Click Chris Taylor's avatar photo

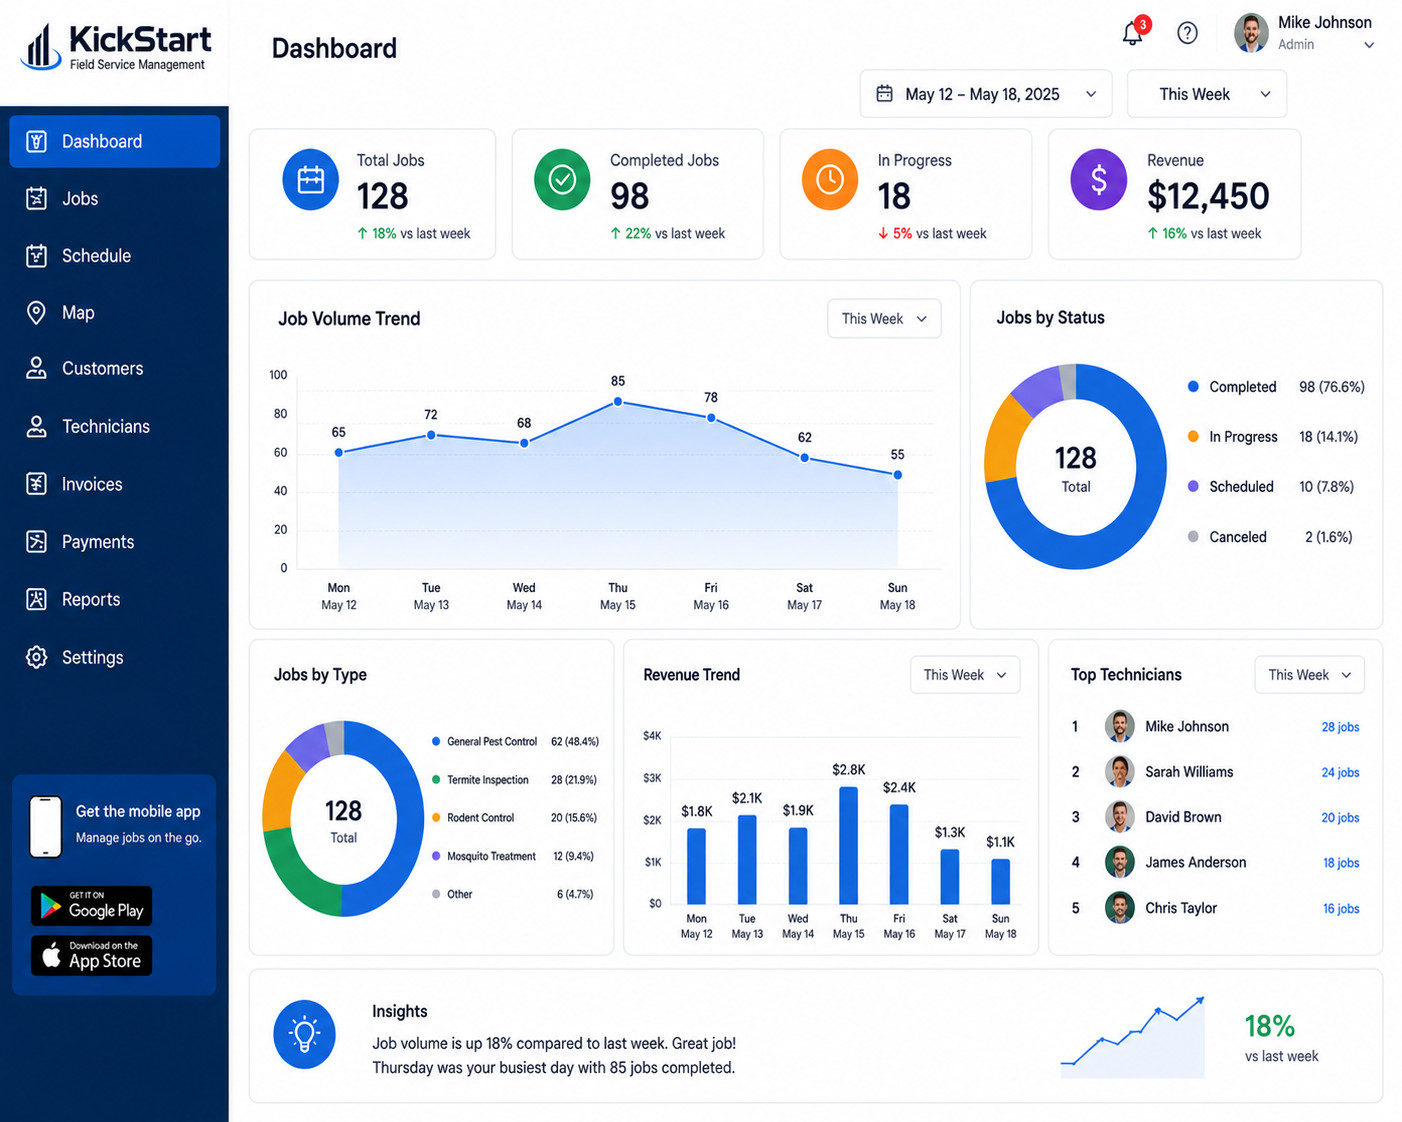1120,908
